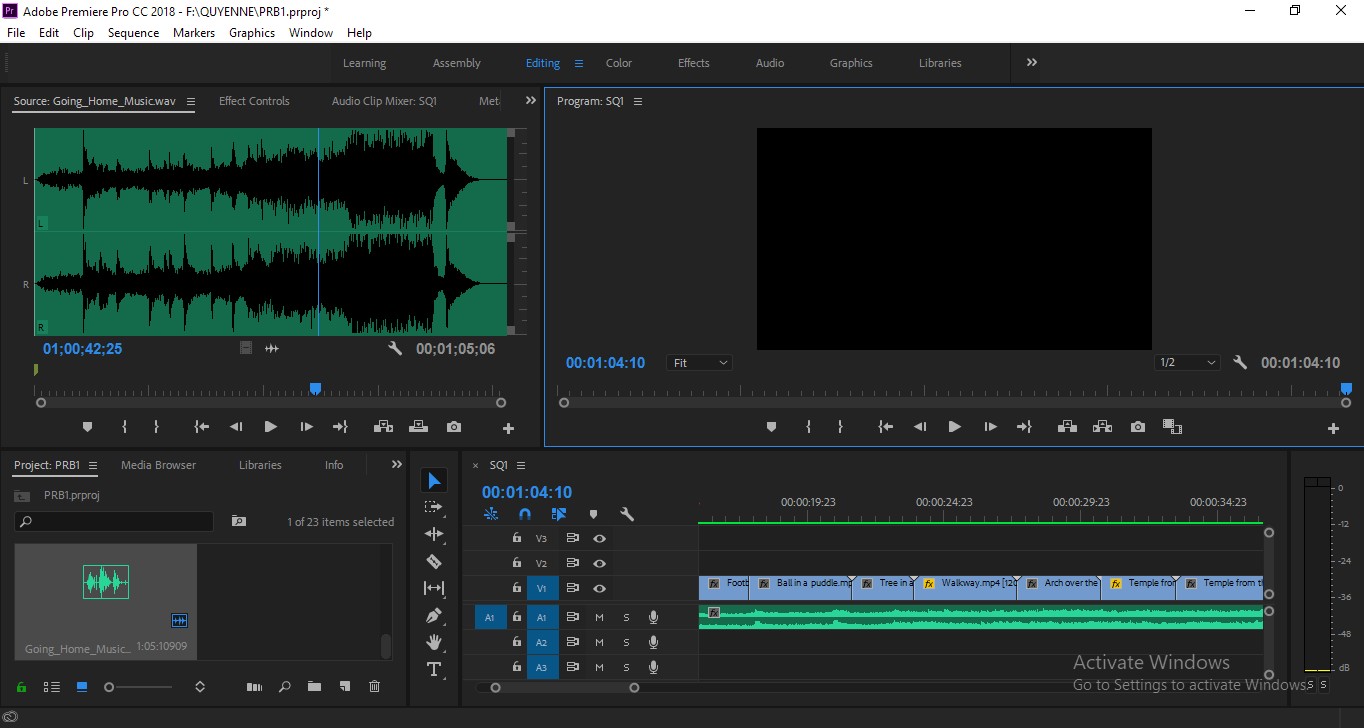
Task: Toggle Linked Selection in timeline
Action: [559, 514]
